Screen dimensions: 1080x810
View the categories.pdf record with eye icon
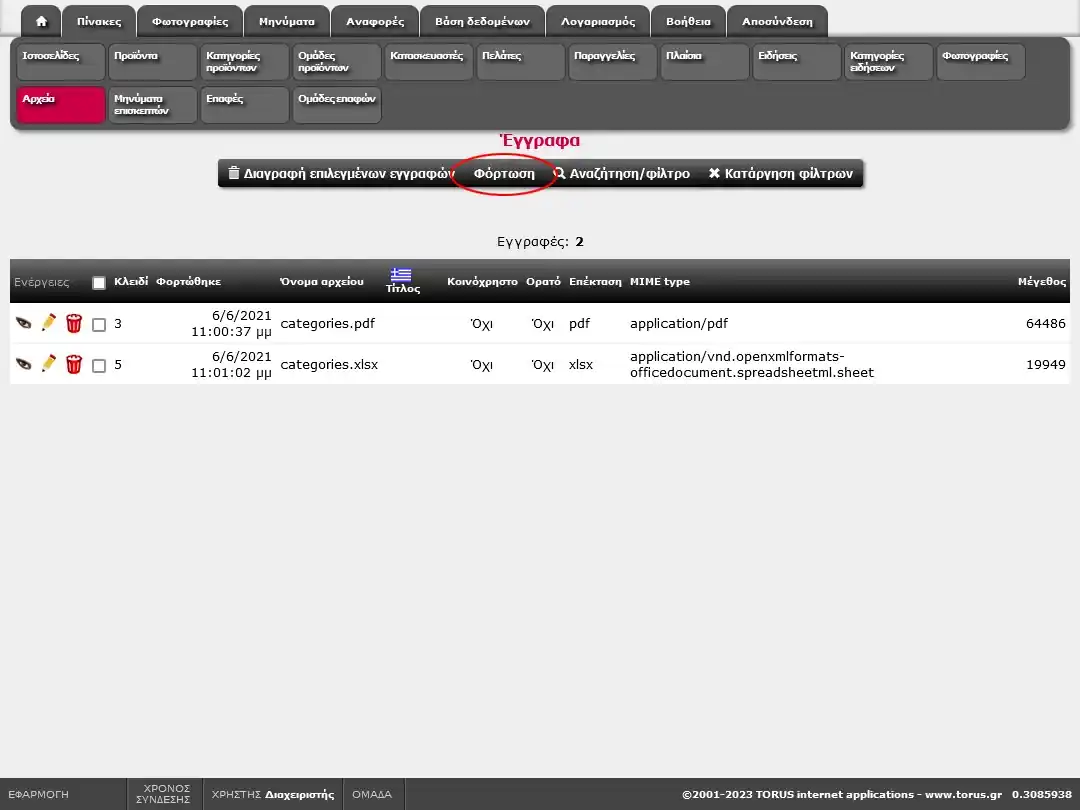click(23, 323)
